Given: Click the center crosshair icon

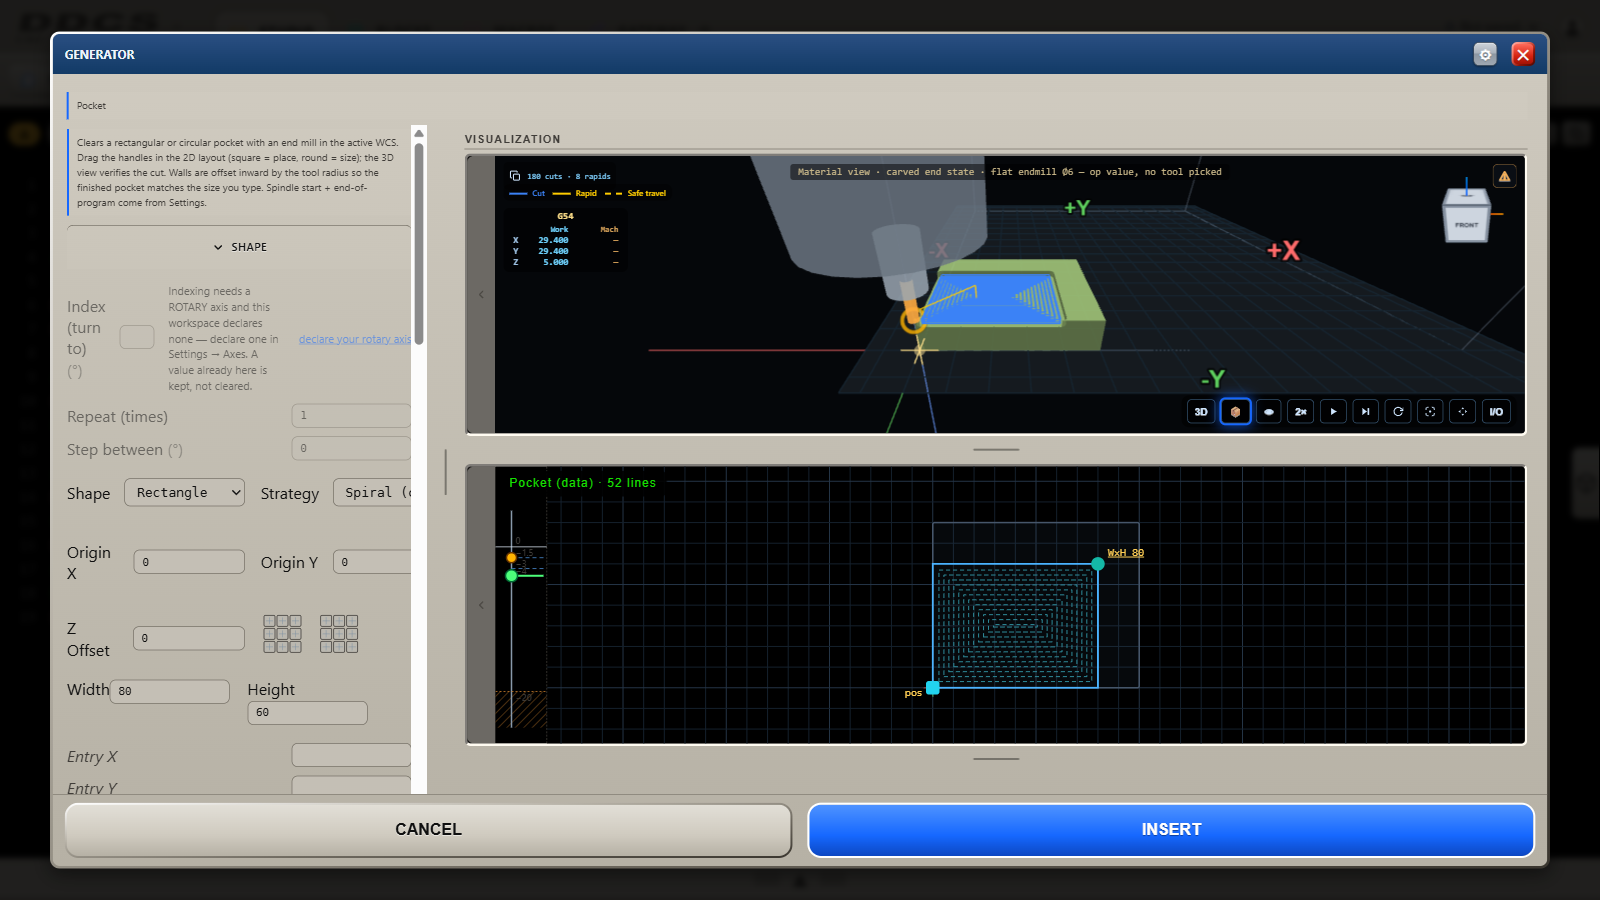Looking at the screenshot, I should tap(1462, 411).
